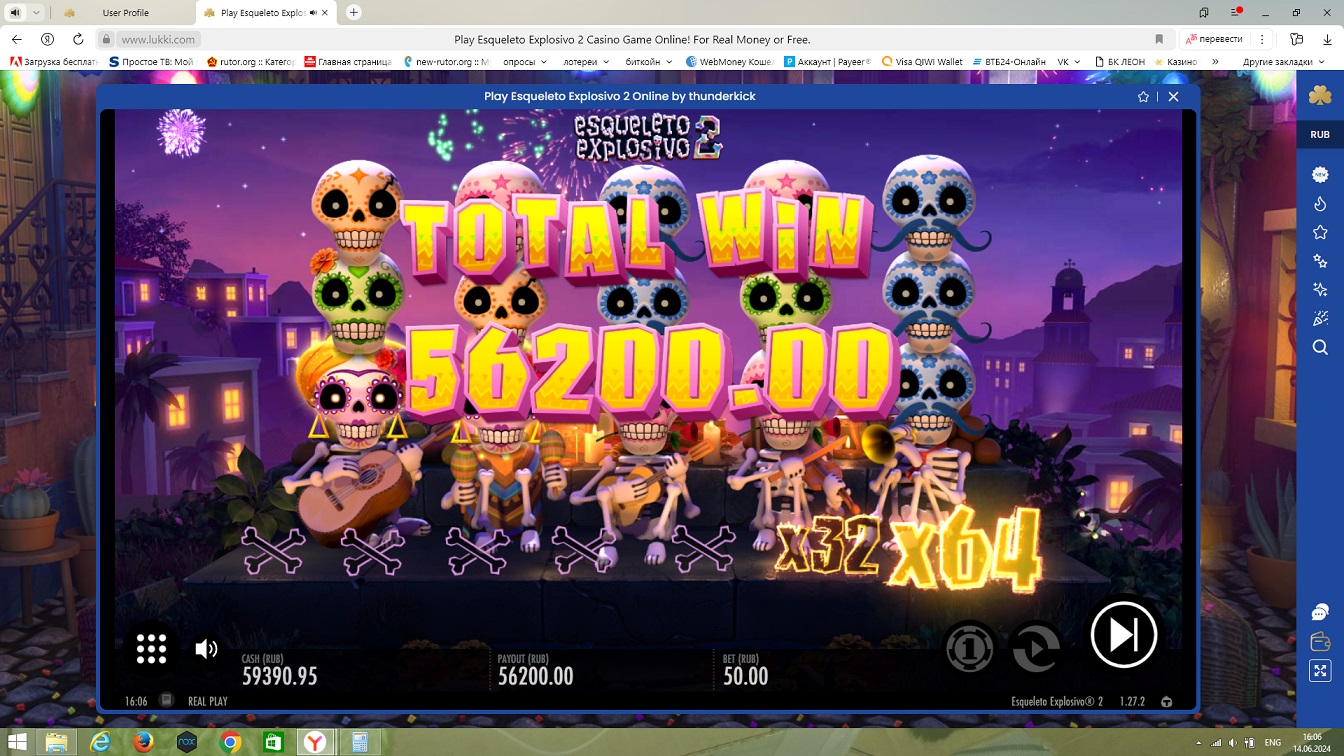Open favorites star in the sidebar
Screen dimensions: 1344x756
(1320, 232)
